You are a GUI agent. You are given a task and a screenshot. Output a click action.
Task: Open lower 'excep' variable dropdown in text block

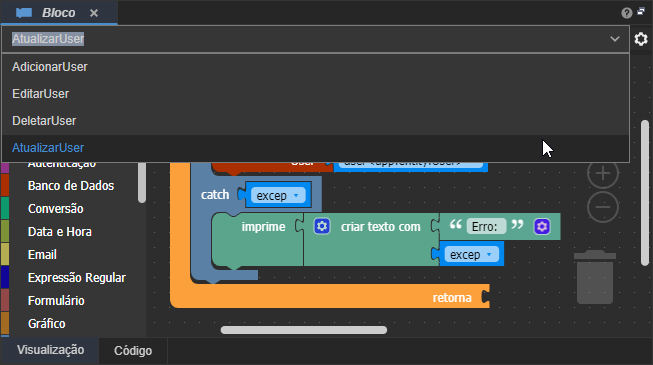click(471, 255)
